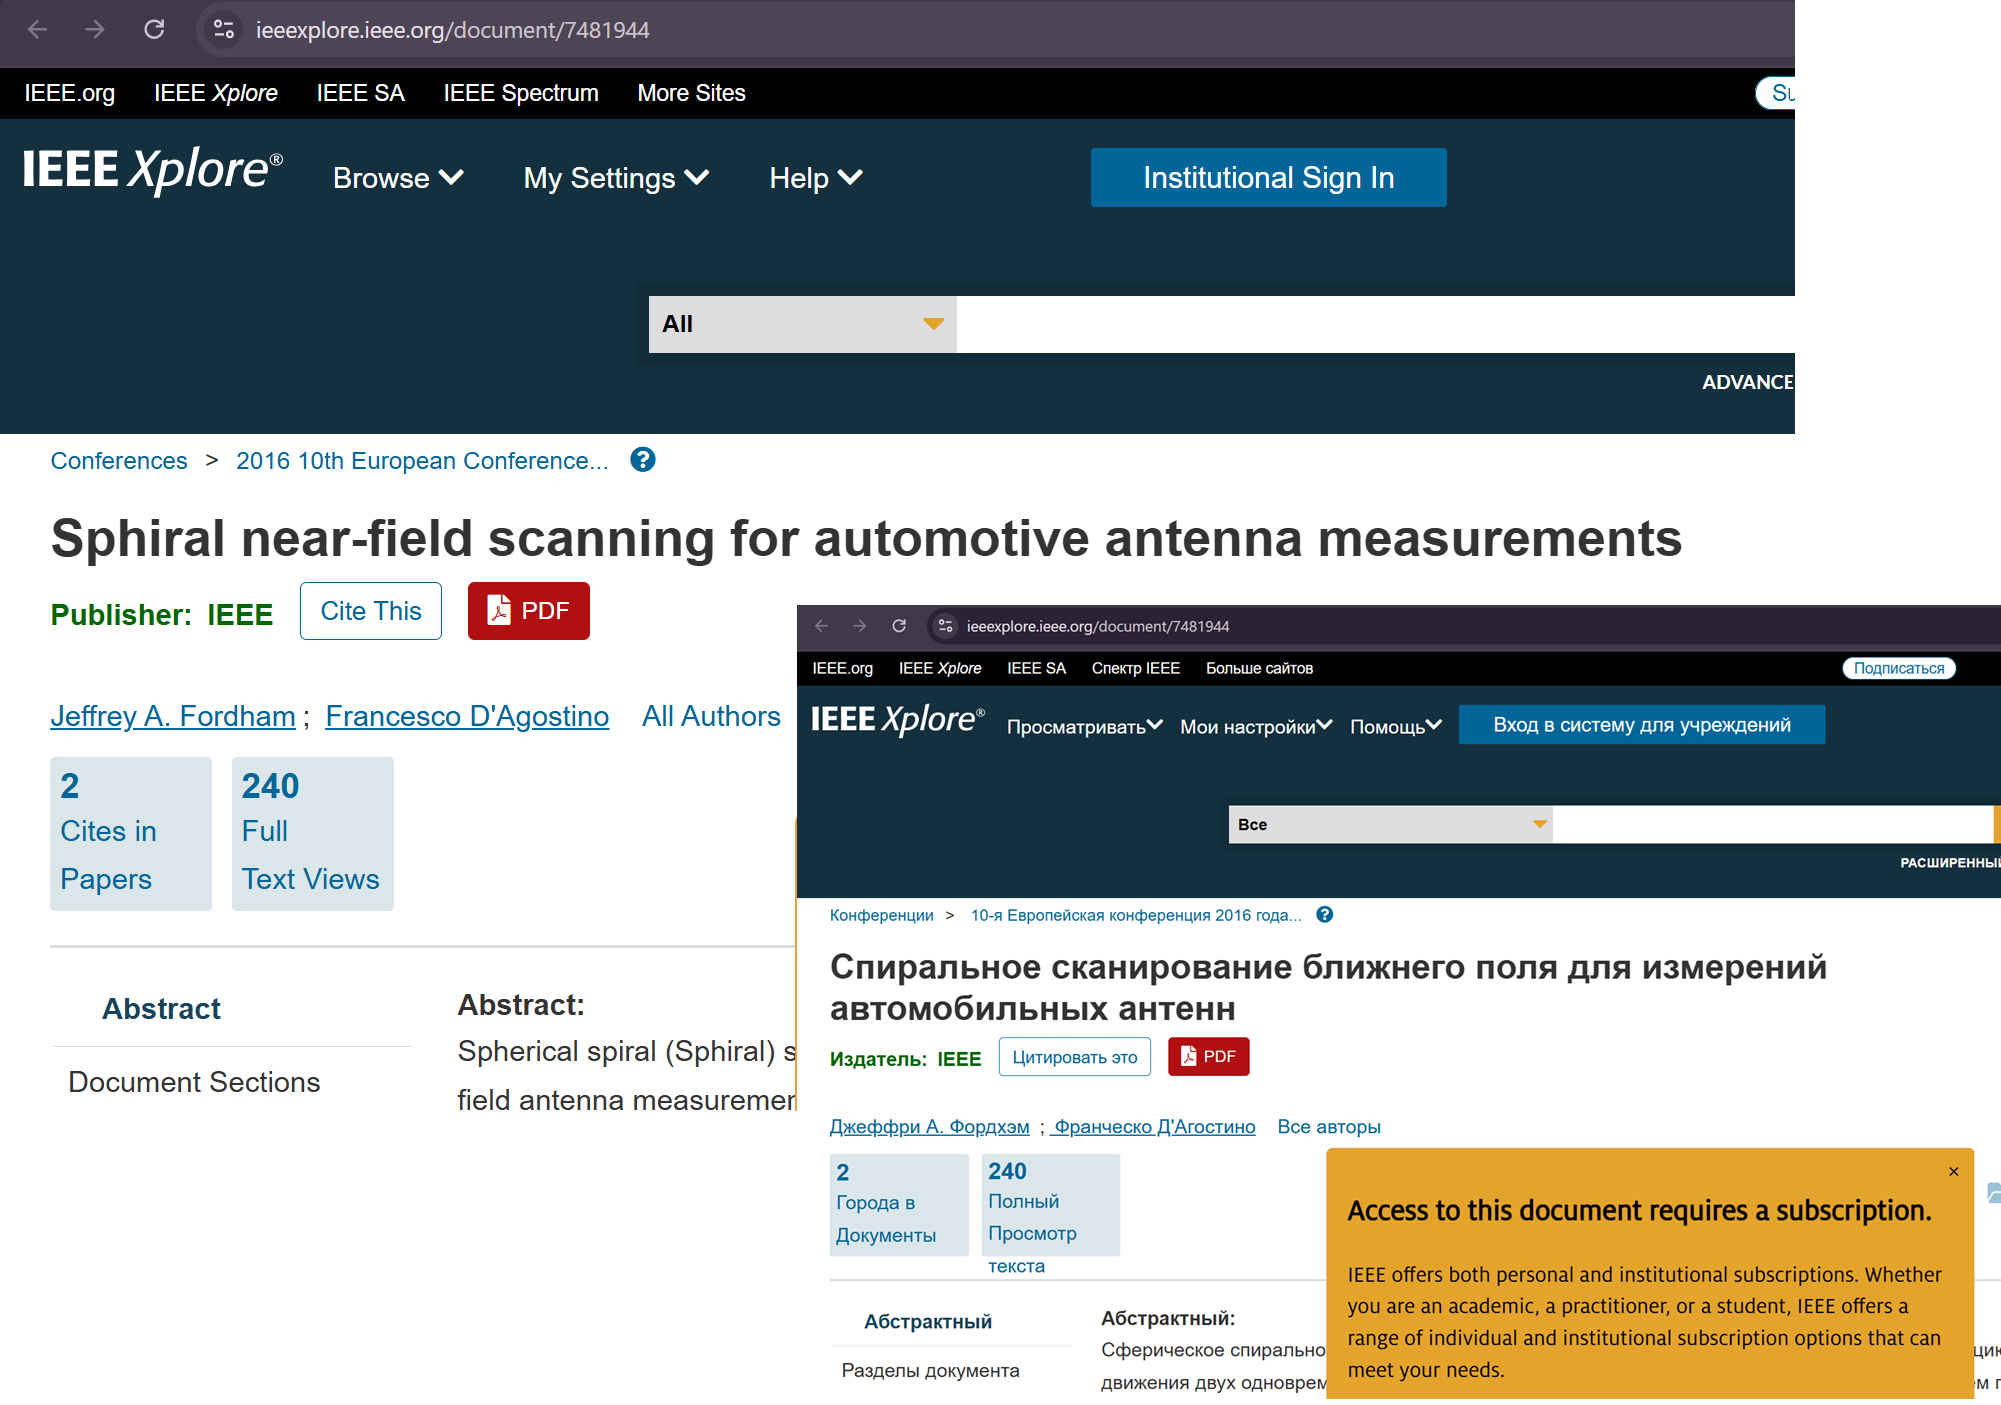2001x1405 pixels.
Task: Click the Cite This button
Action: coord(371,611)
